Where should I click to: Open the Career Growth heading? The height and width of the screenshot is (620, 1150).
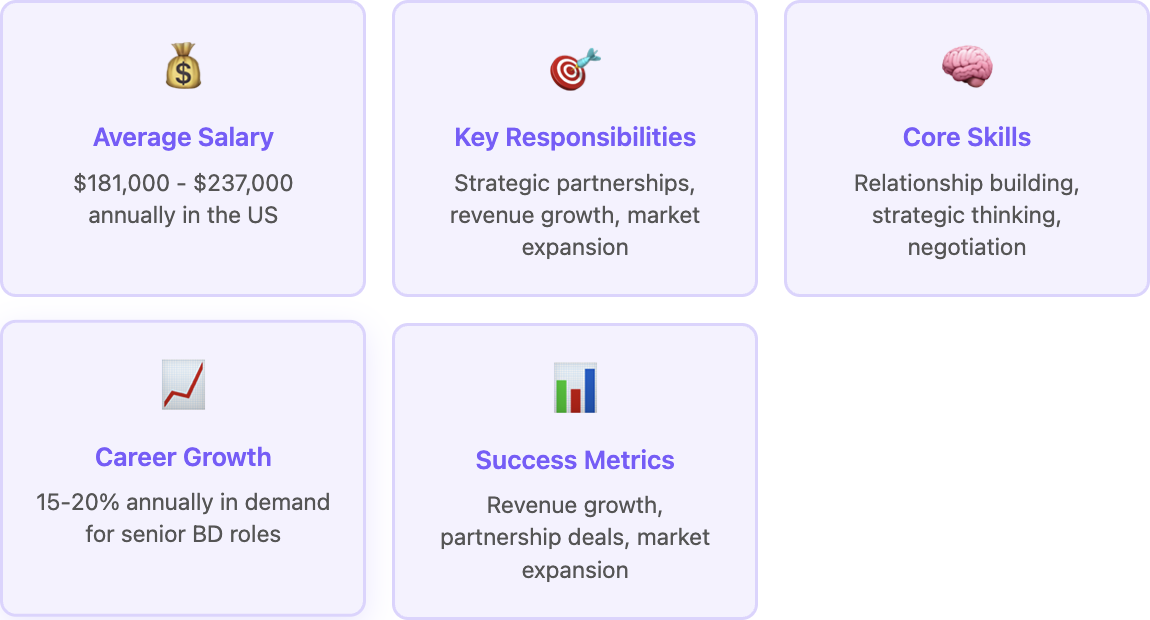pyautogui.click(x=183, y=457)
